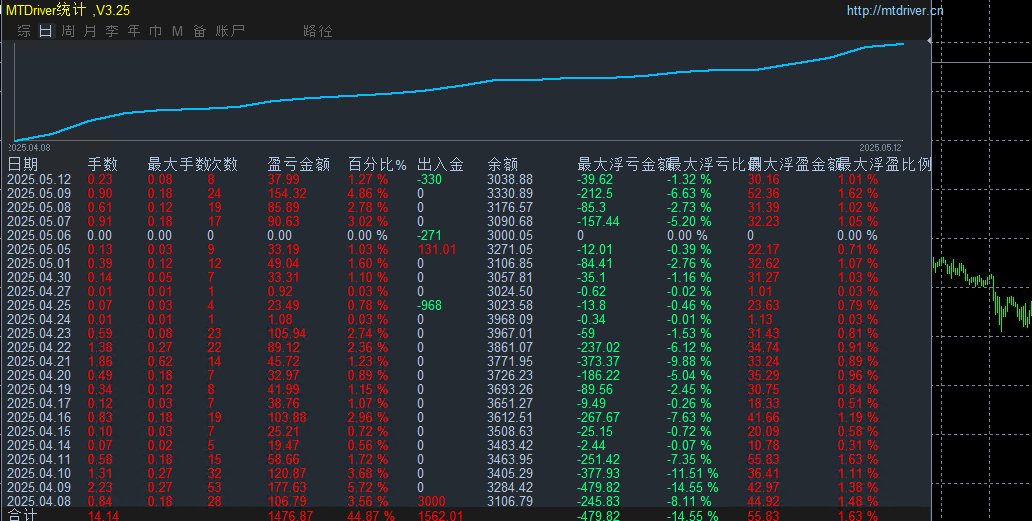This screenshot has height=521, width=1032.
Task: Click the 5.72 % percentage cell
Action: (368, 487)
